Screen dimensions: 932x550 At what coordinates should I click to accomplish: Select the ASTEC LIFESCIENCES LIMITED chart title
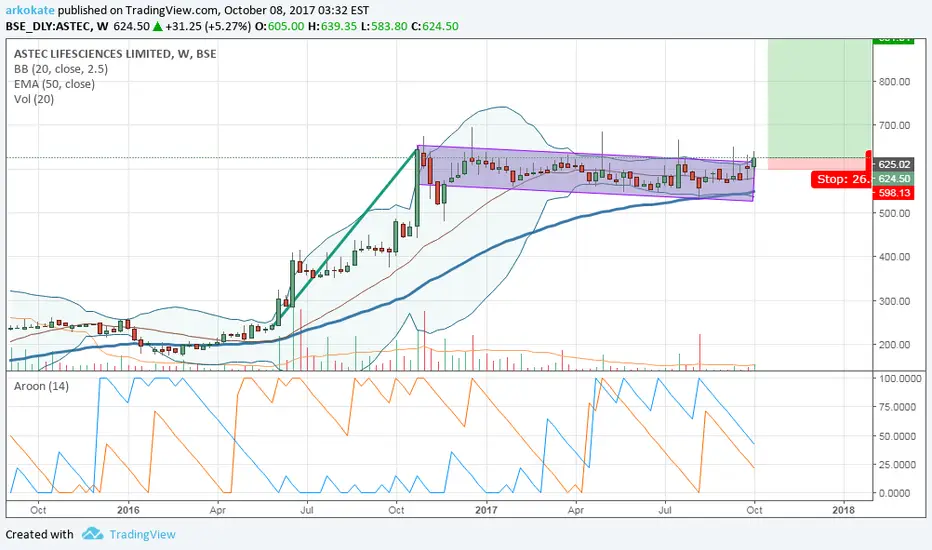click(x=115, y=54)
